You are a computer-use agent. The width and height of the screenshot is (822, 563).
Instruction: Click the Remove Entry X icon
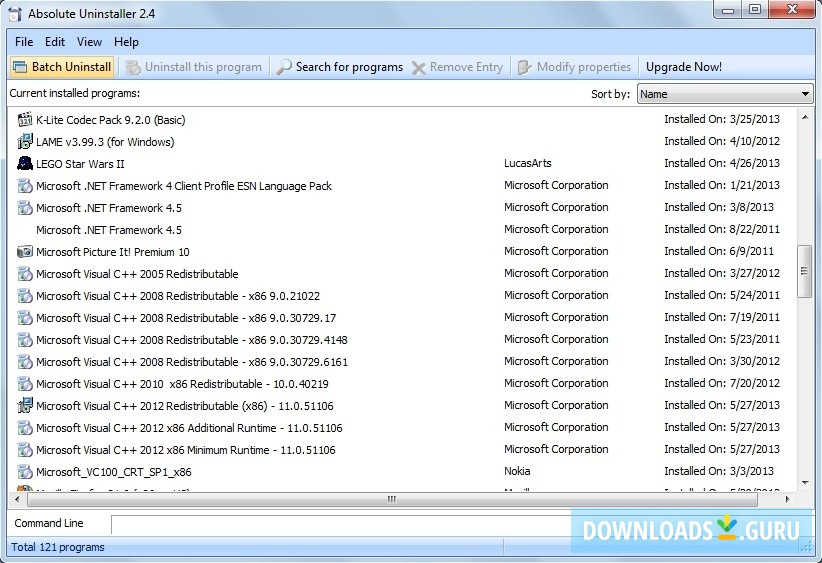click(x=418, y=68)
